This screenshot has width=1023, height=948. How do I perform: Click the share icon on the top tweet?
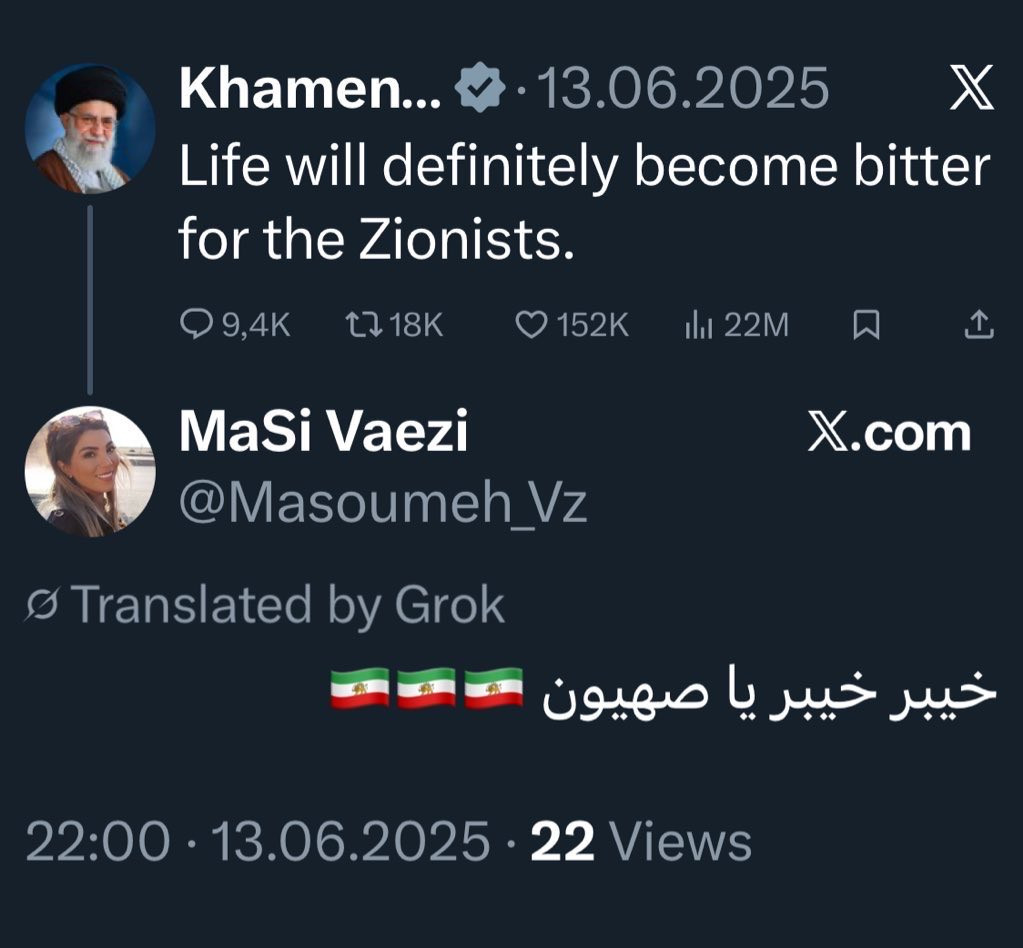coord(979,324)
